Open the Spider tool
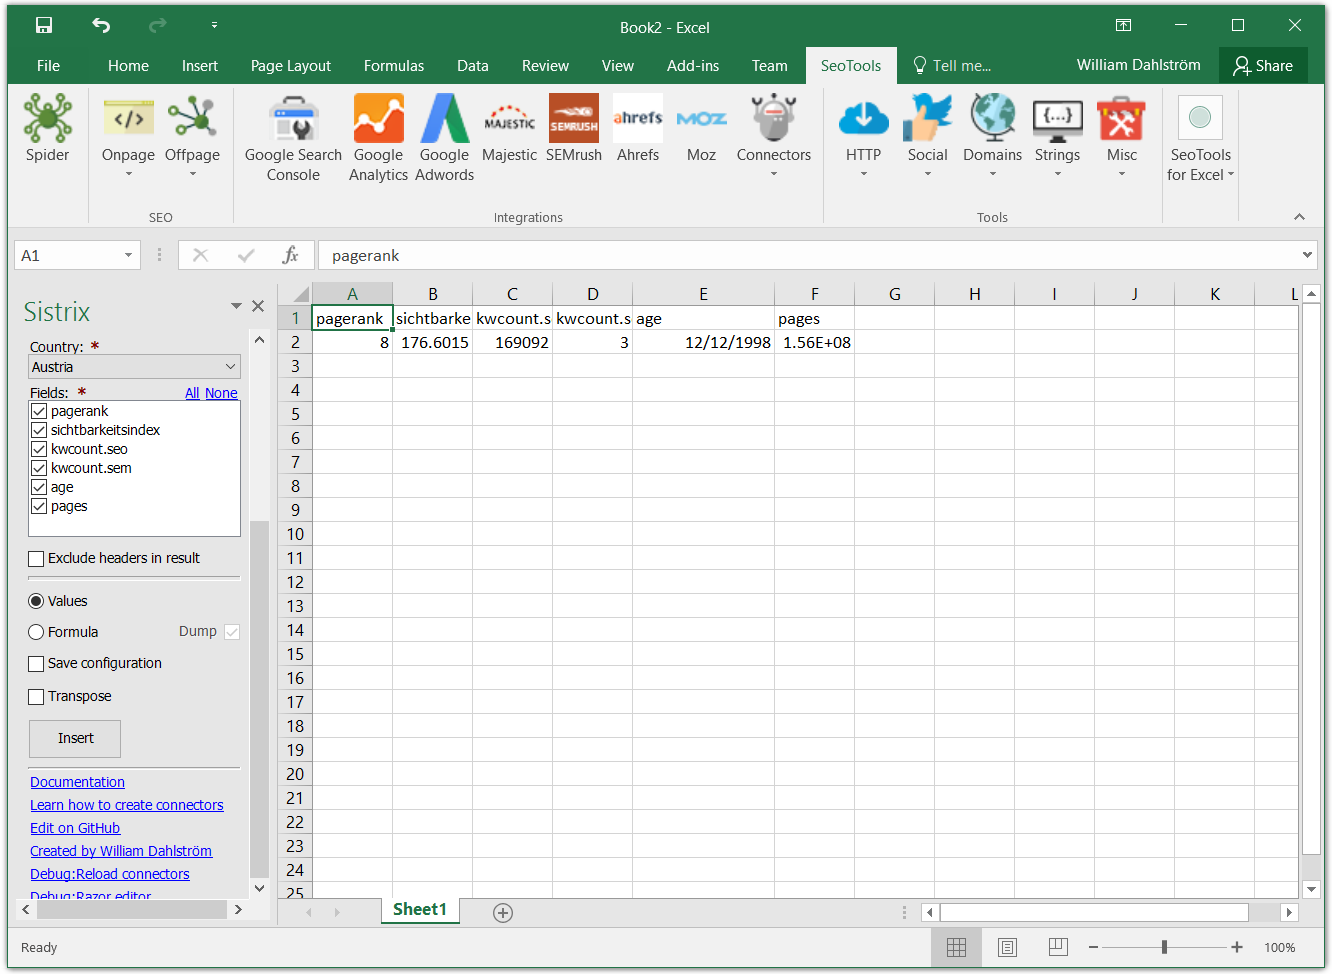This screenshot has height=974, width=1332. (x=47, y=128)
